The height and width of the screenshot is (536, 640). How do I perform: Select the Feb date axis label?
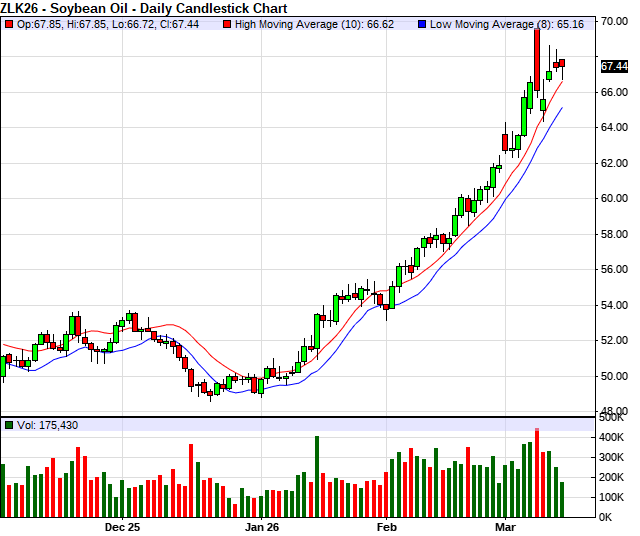pos(388,525)
